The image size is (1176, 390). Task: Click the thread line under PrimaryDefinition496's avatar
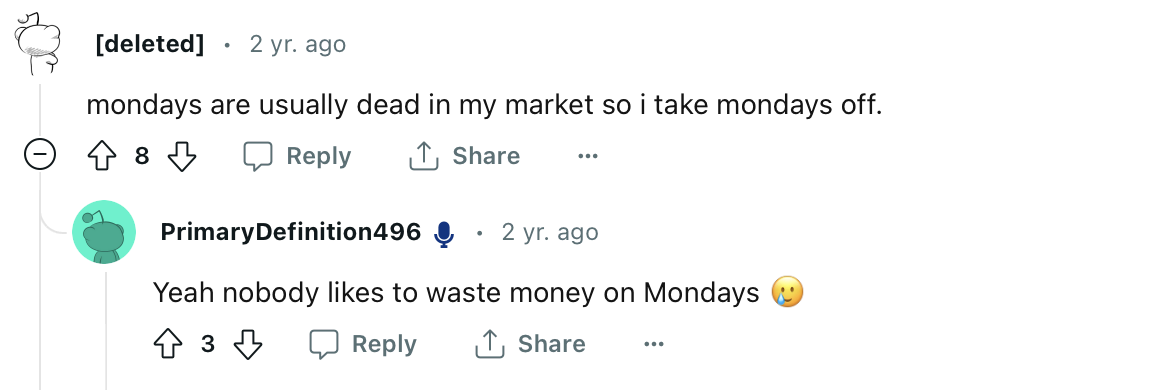[106, 330]
